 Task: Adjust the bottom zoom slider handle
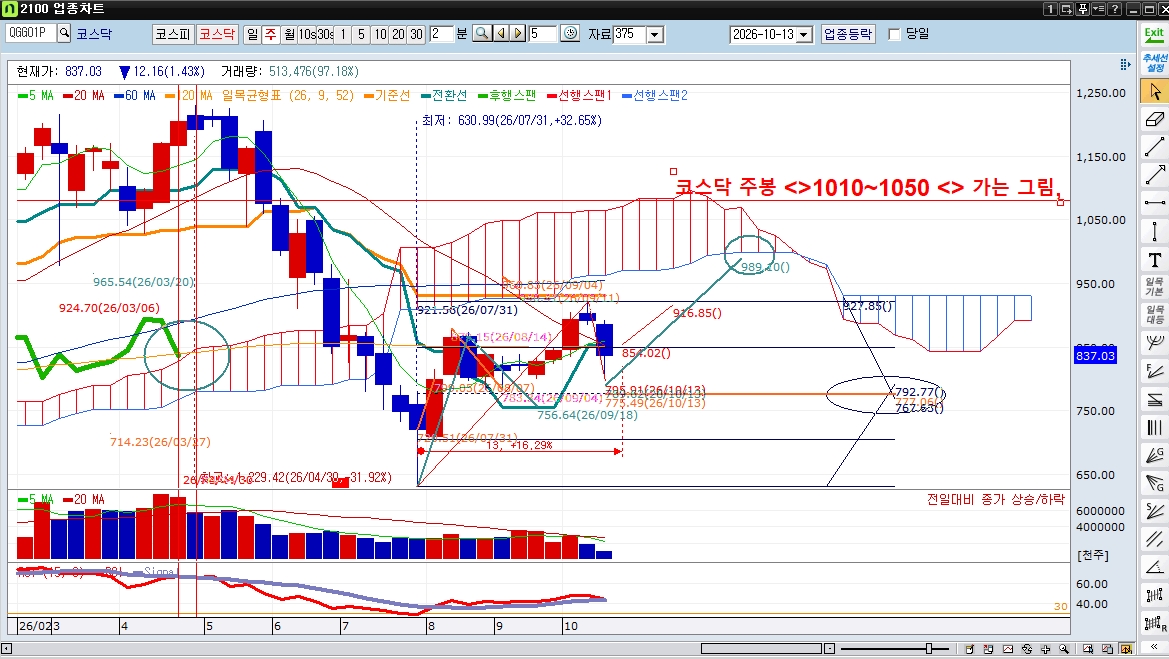(x=929, y=649)
